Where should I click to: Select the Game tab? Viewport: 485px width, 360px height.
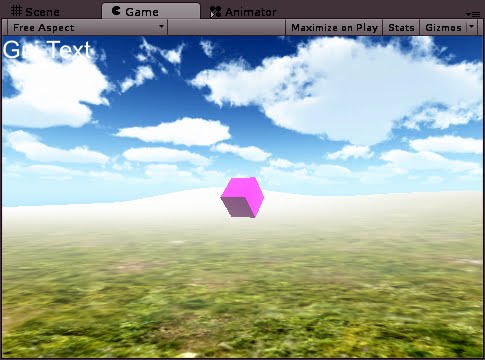[151, 11]
